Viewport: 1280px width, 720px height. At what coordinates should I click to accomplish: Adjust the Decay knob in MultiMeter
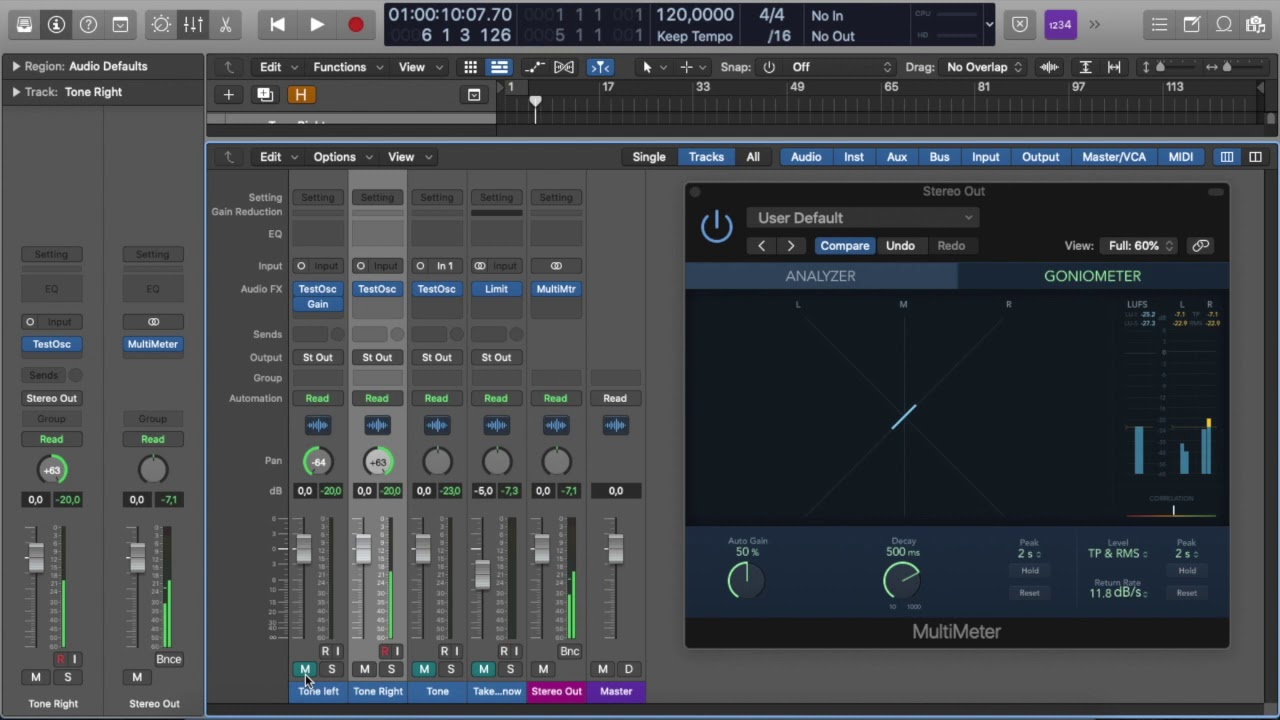[x=902, y=580]
